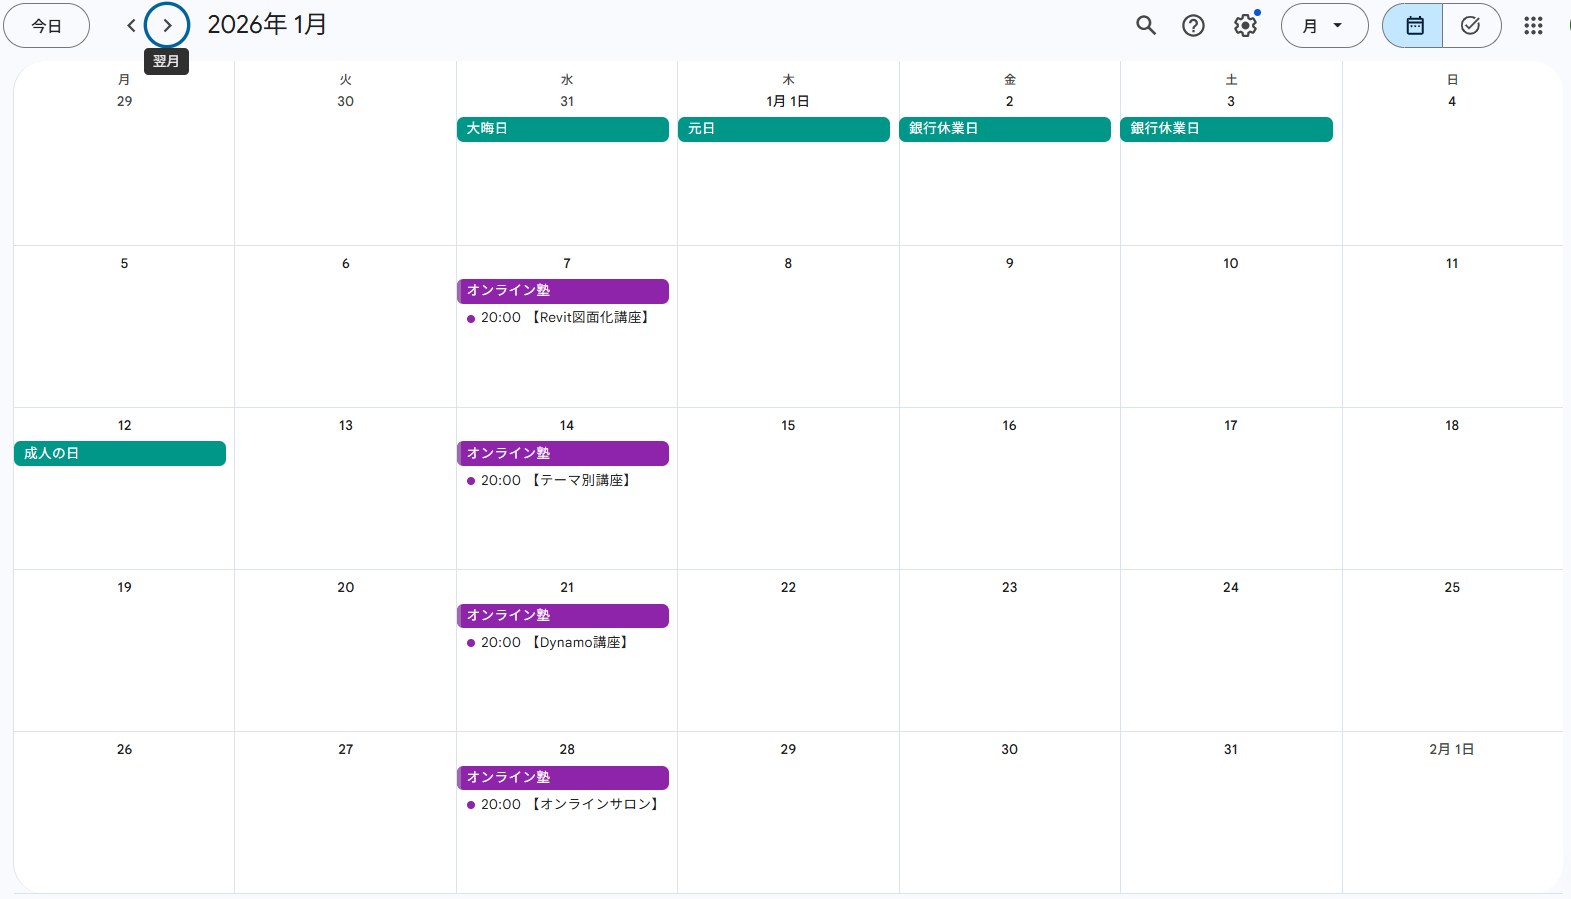The image size is (1571, 899).
Task: Click the 今日 button
Action: click(x=47, y=26)
